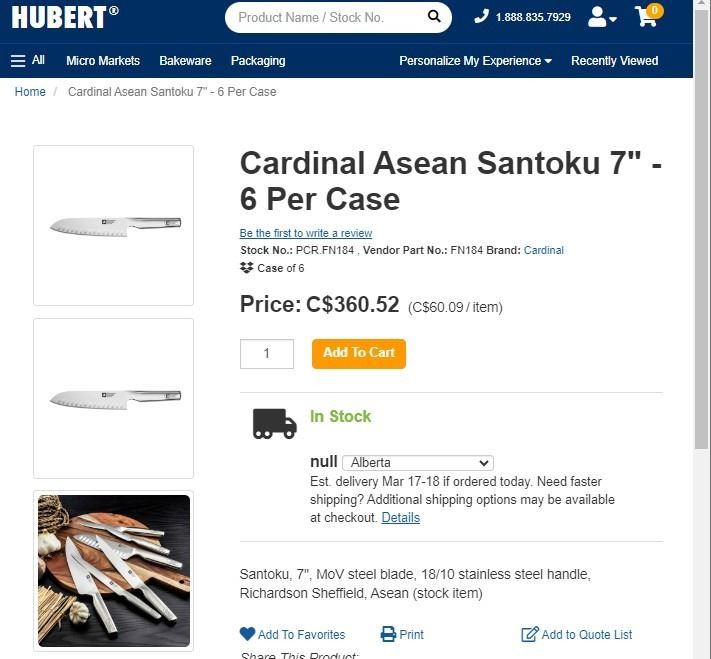Open the Micro Markets menu item

point(103,61)
